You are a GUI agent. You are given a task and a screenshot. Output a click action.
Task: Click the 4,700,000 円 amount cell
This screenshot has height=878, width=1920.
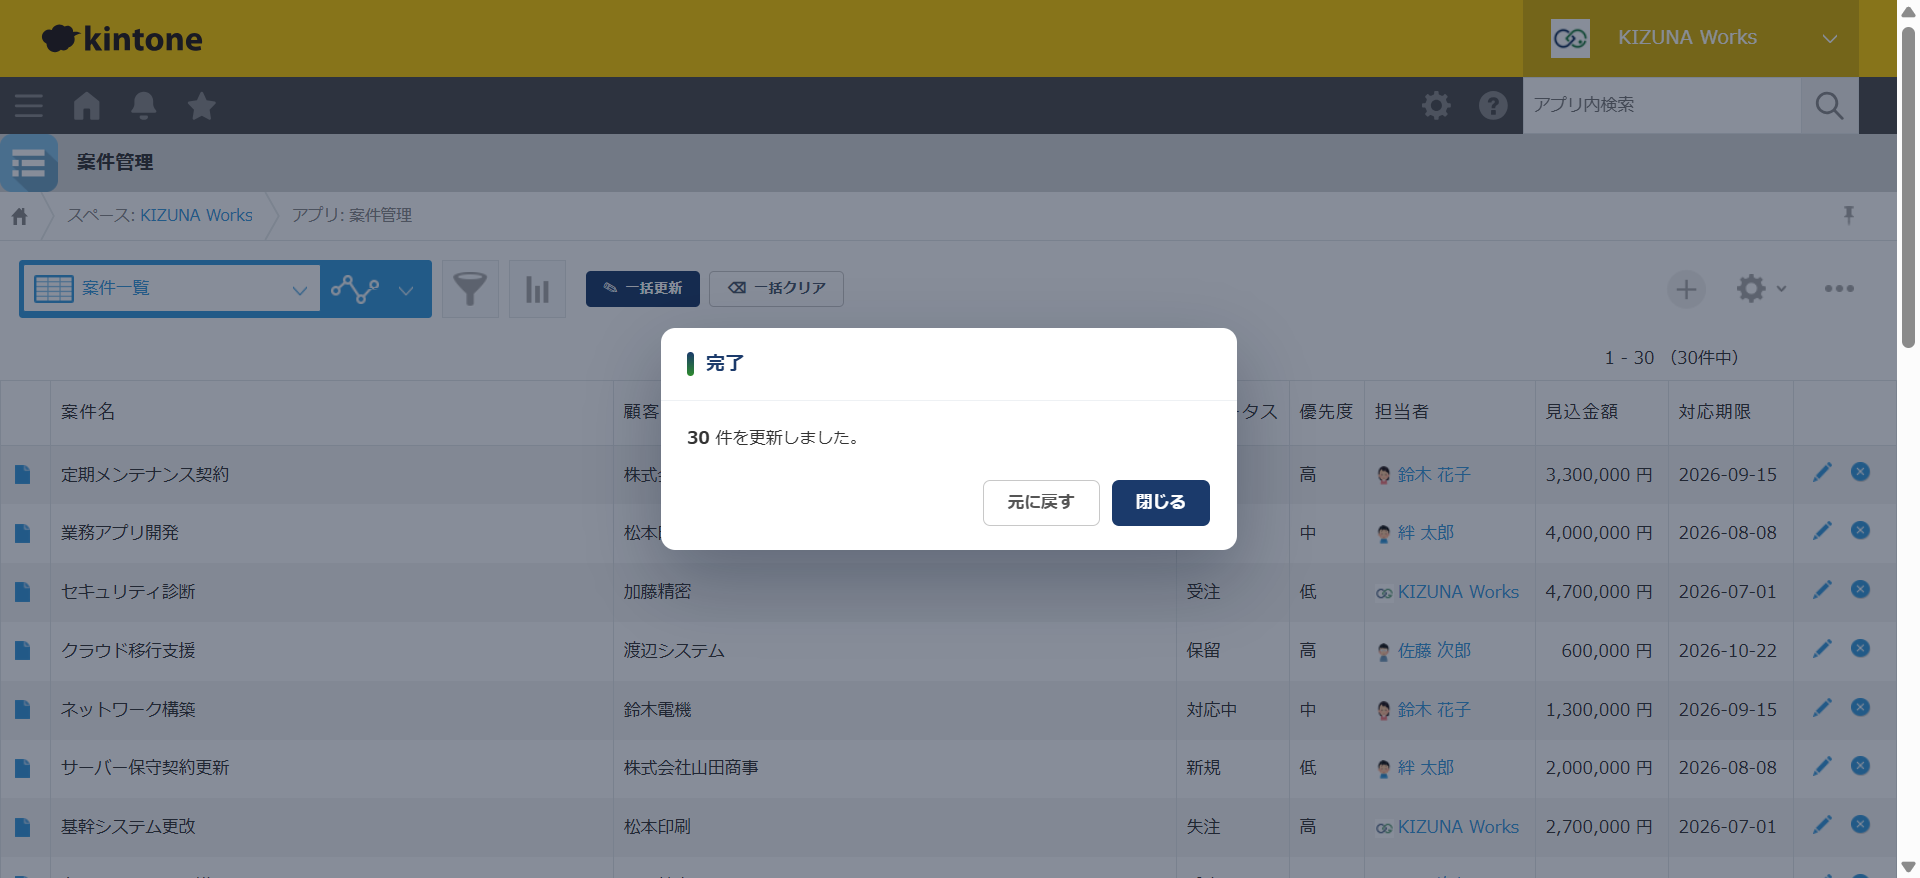click(x=1601, y=592)
